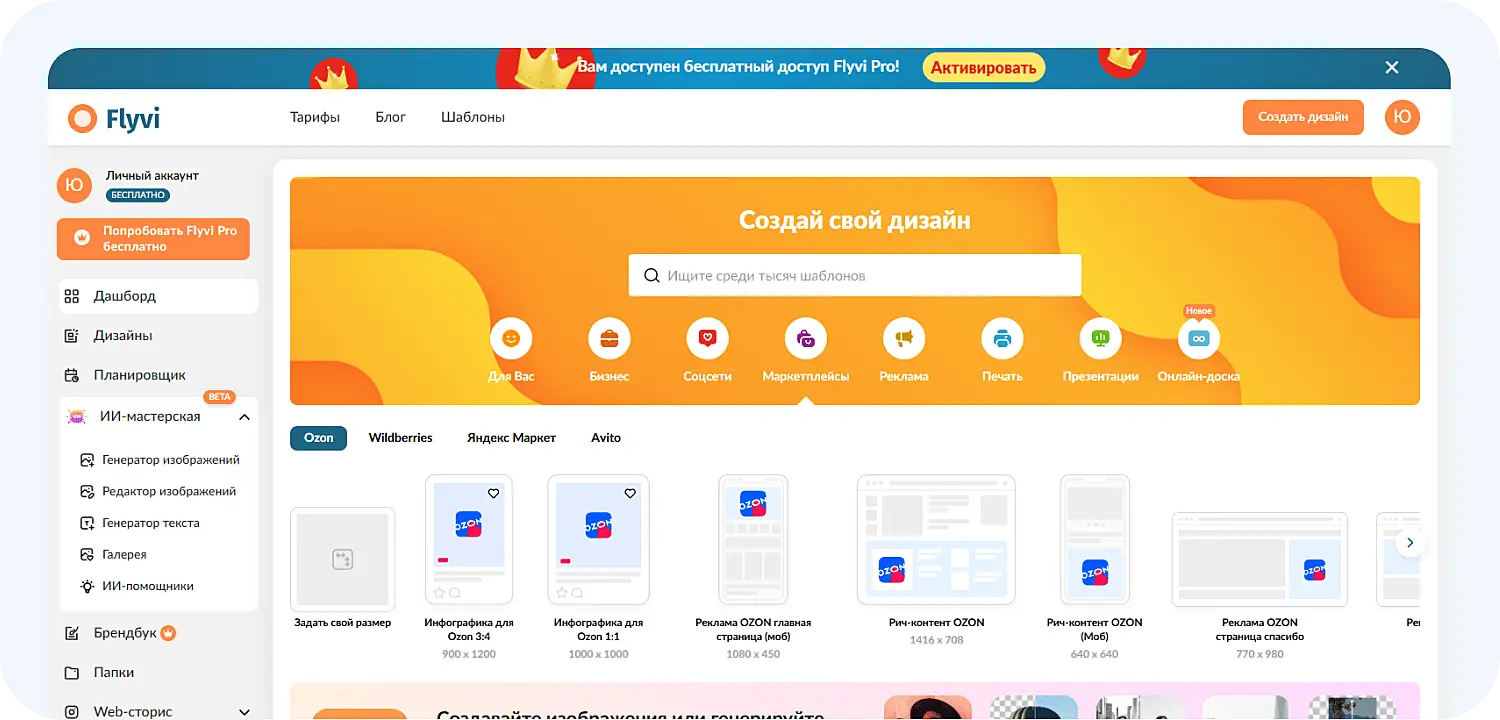Click the right arrow to see more templates

pos(1409,542)
